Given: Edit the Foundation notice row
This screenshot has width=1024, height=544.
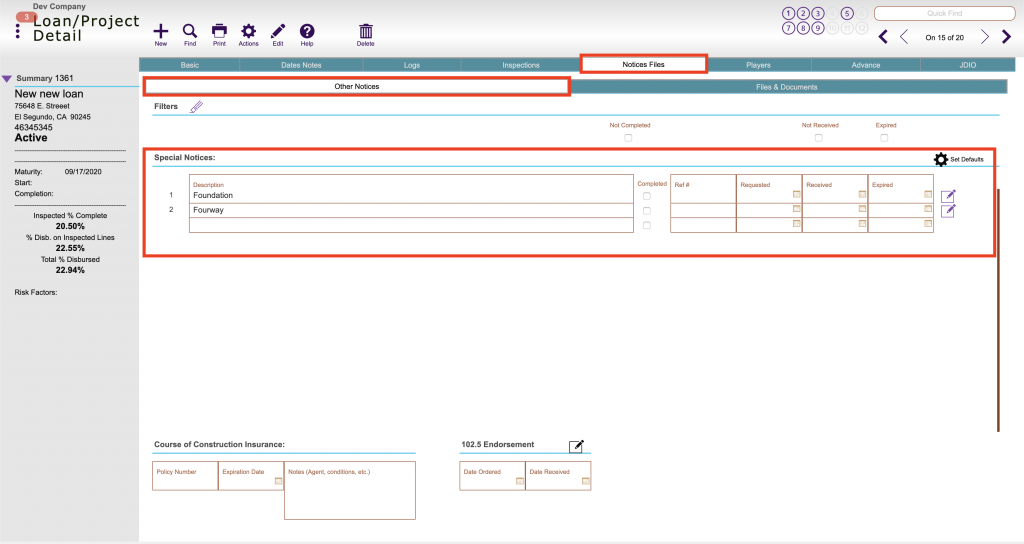Looking at the screenshot, I should click(x=948, y=195).
